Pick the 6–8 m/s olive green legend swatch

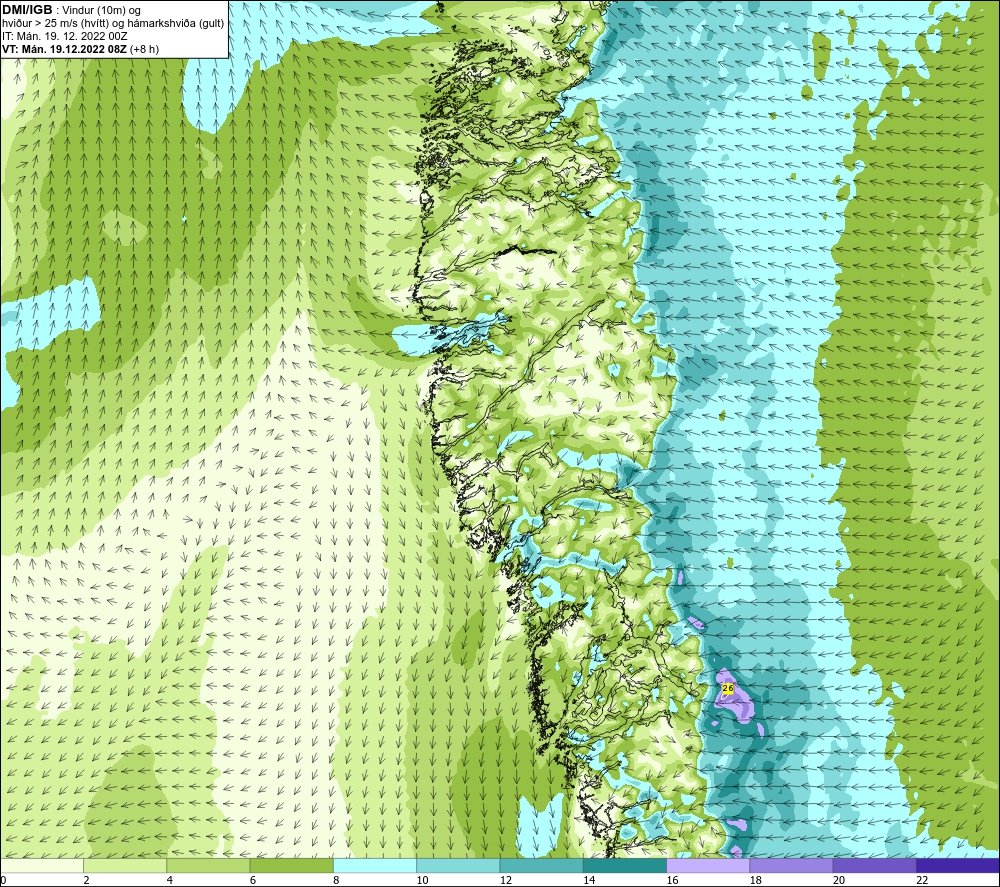coord(291,865)
